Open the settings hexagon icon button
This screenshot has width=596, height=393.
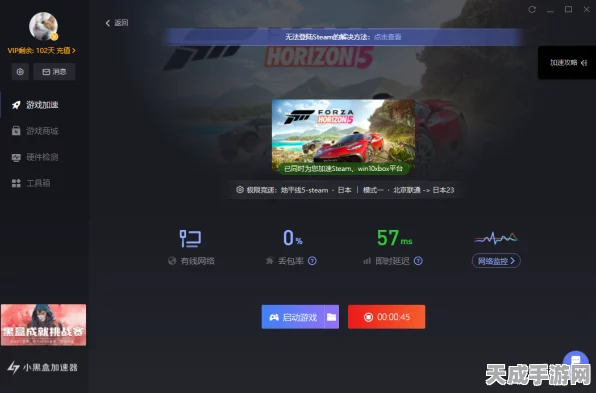pyautogui.click(x=20, y=72)
